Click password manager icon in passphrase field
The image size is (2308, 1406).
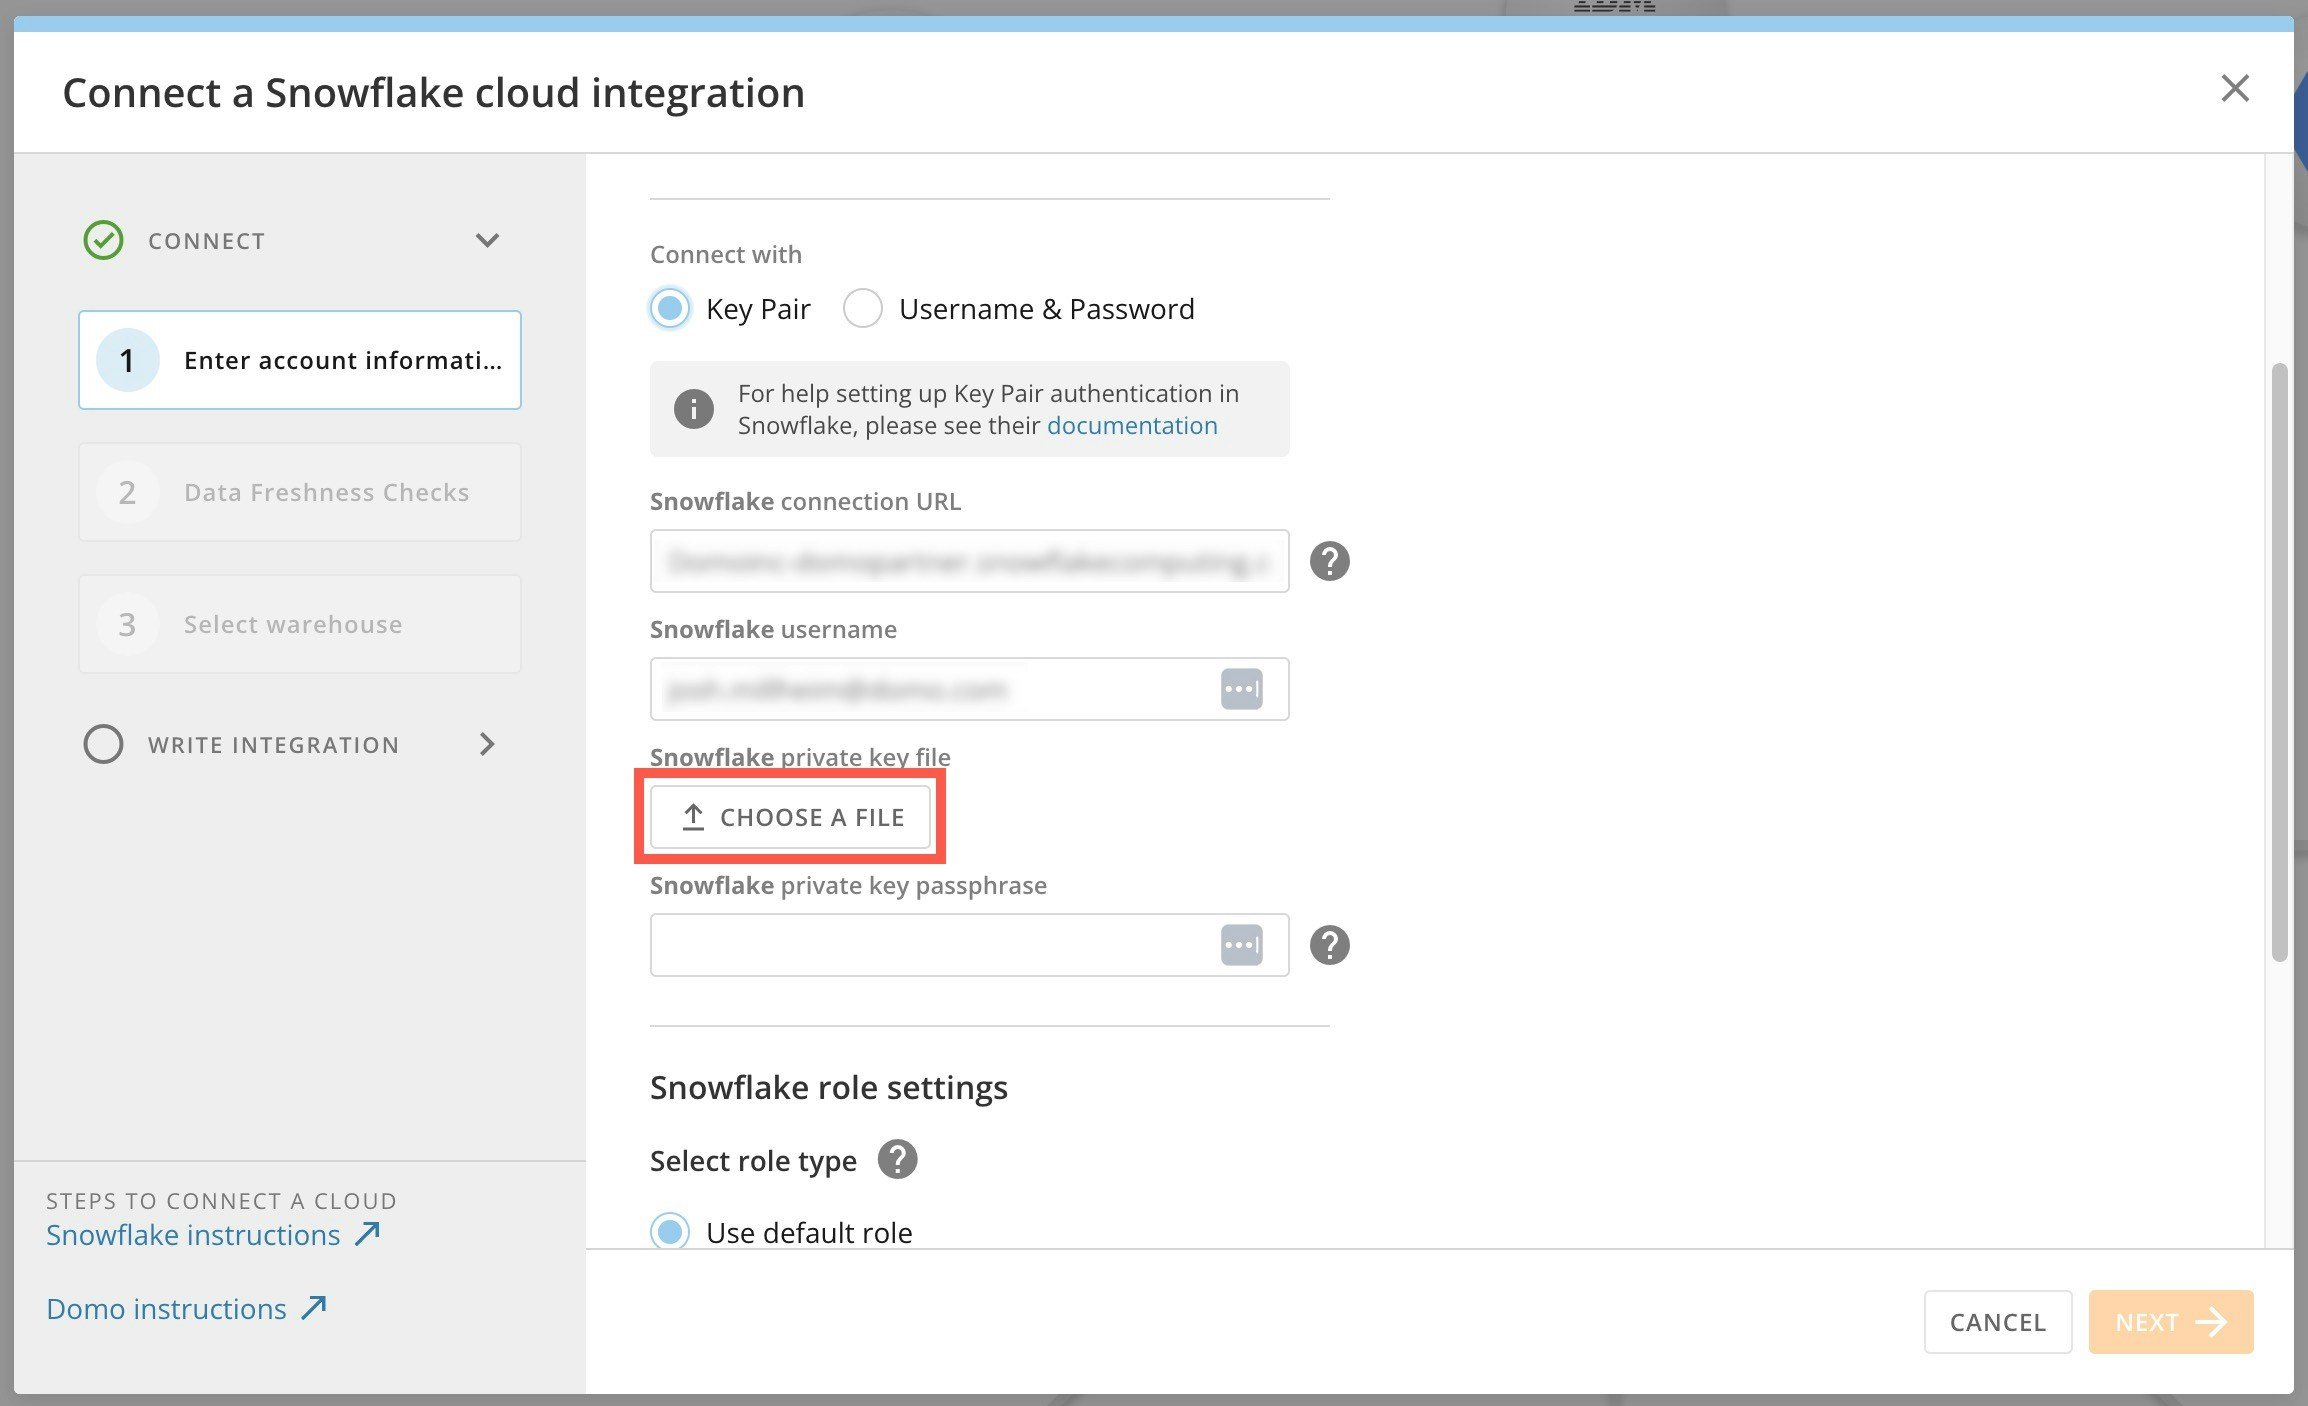(1241, 945)
